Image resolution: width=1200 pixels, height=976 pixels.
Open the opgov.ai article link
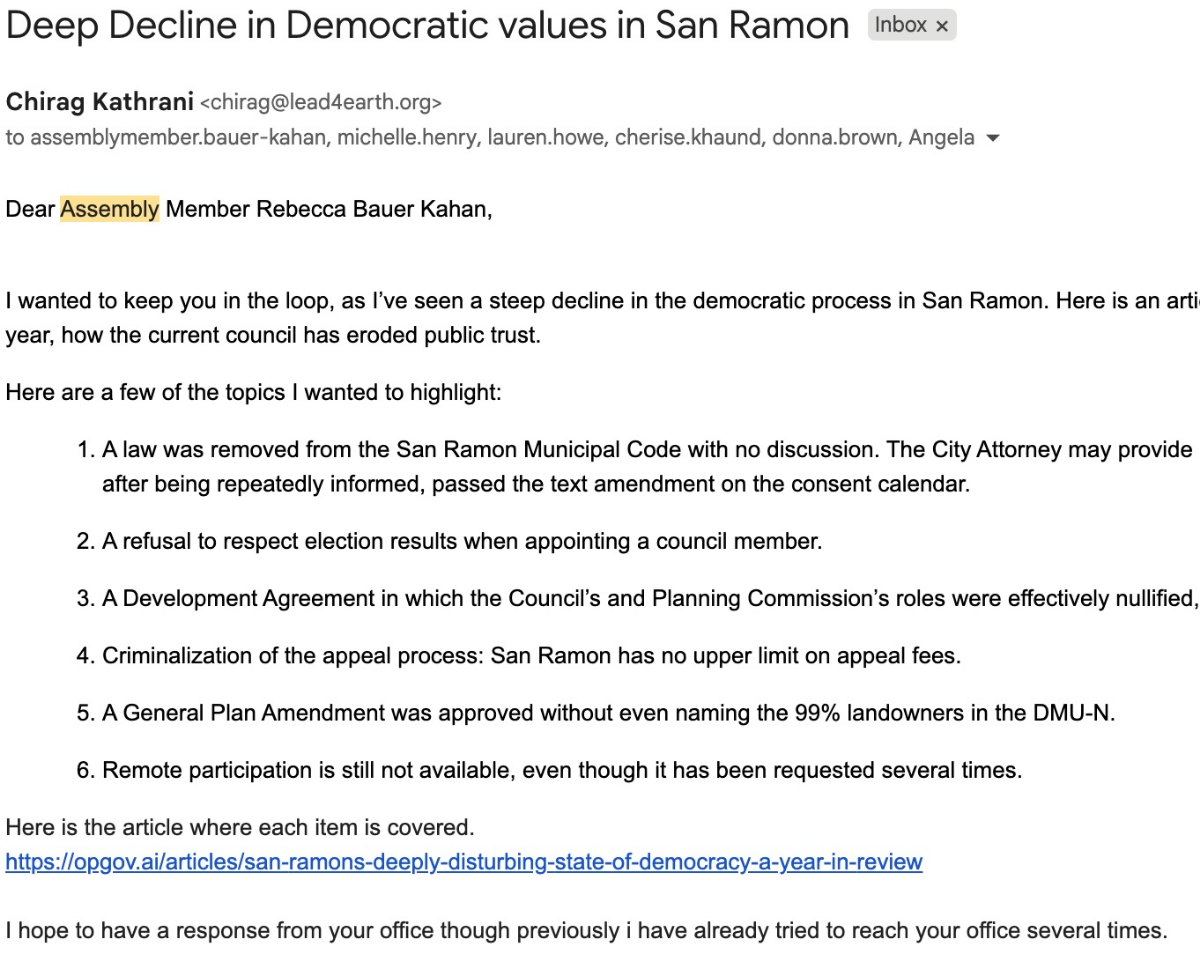464,861
